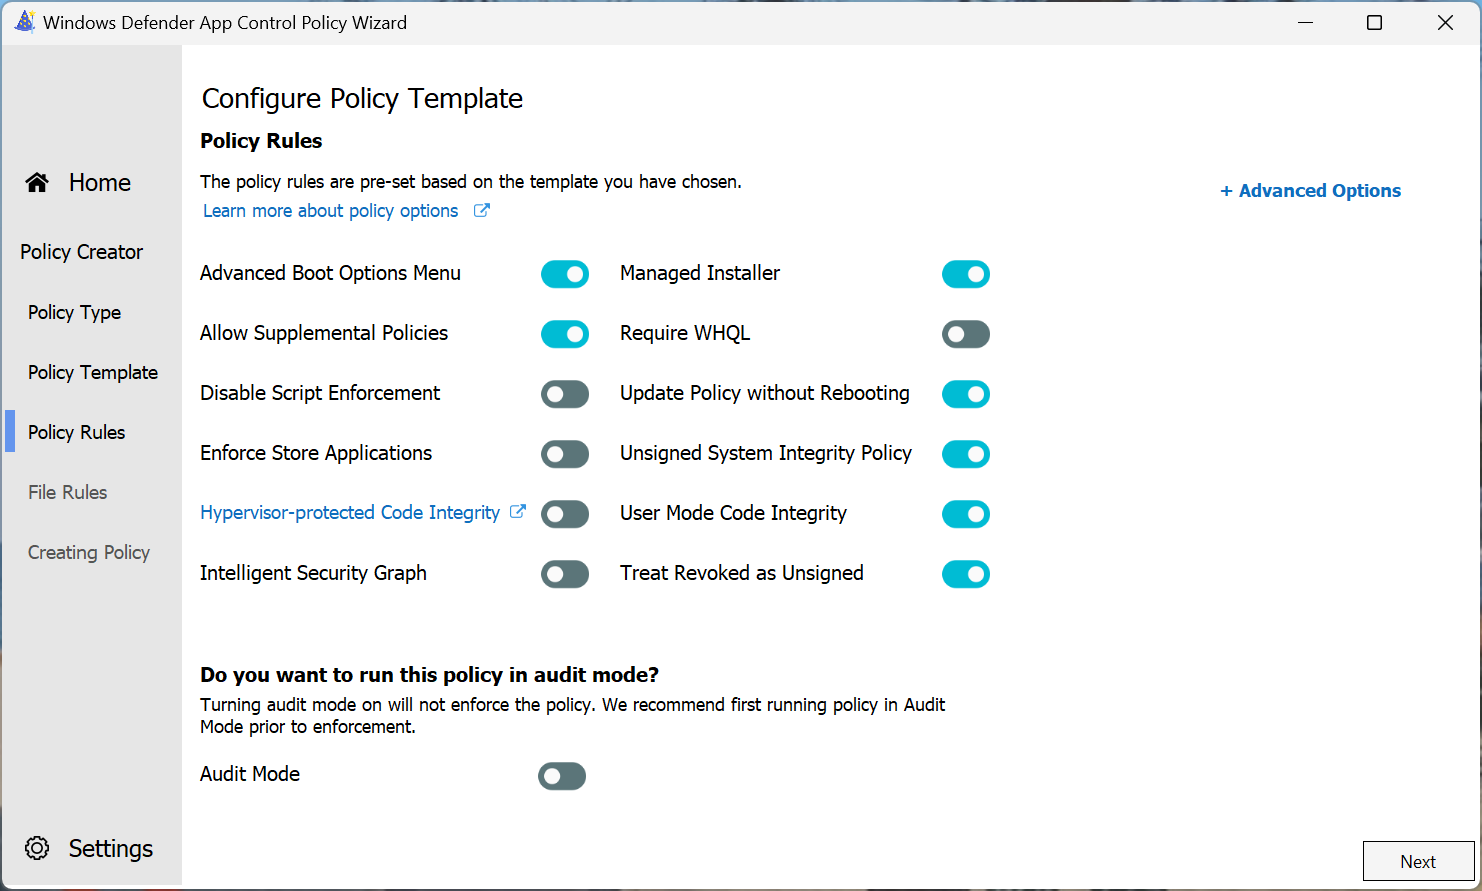The width and height of the screenshot is (1482, 891).
Task: Enable Disable Script Enforcement toggle
Action: (565, 394)
